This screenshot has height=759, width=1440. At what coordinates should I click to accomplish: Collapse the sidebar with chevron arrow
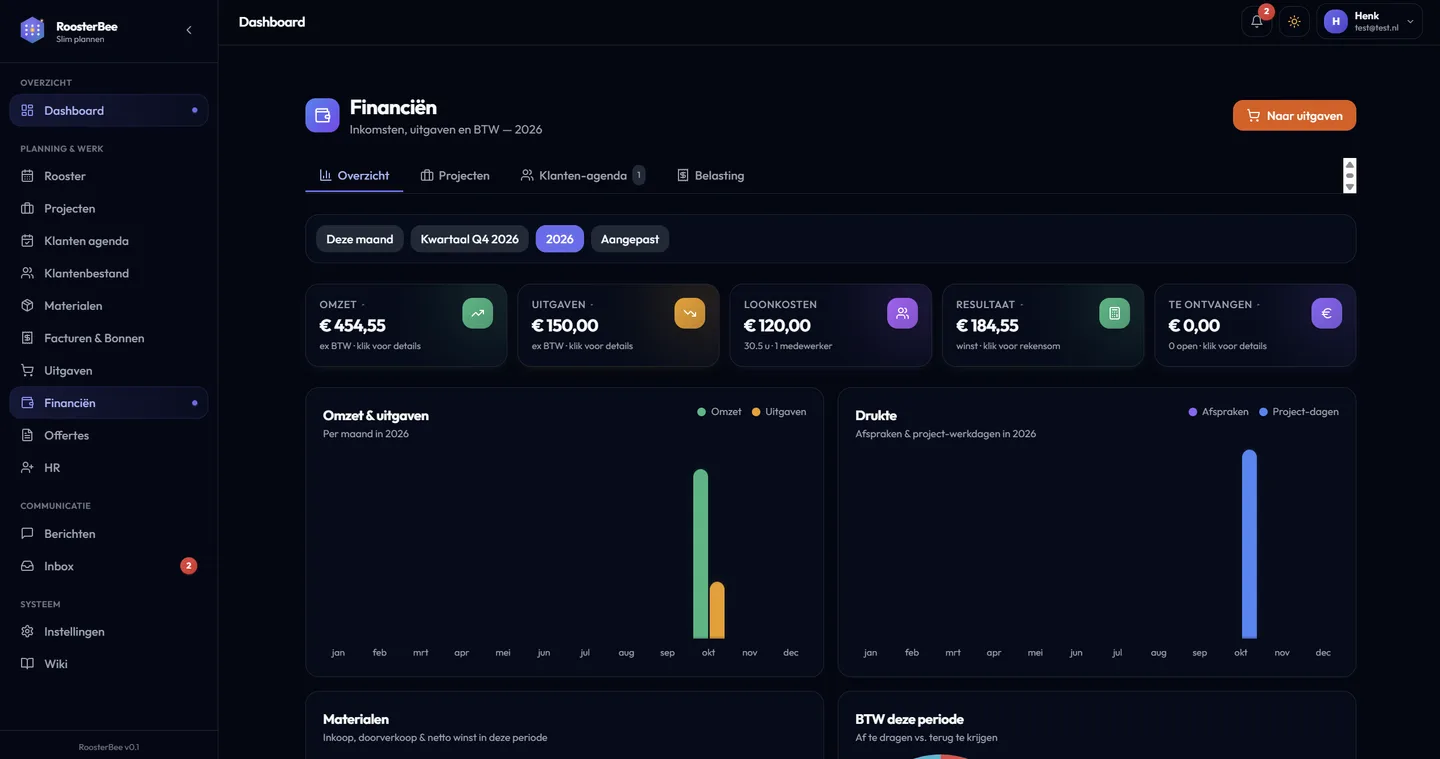189,30
